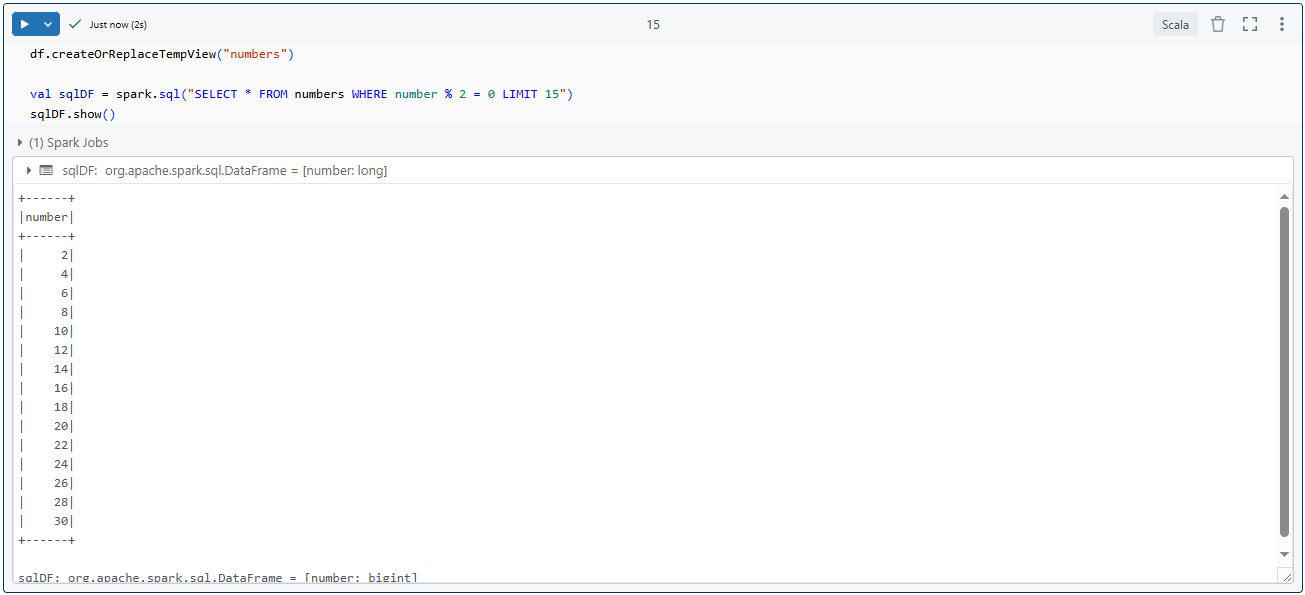Screen dimensions: 1305x595
Task: Click the table icon beside sqlDF result
Action: point(46,170)
